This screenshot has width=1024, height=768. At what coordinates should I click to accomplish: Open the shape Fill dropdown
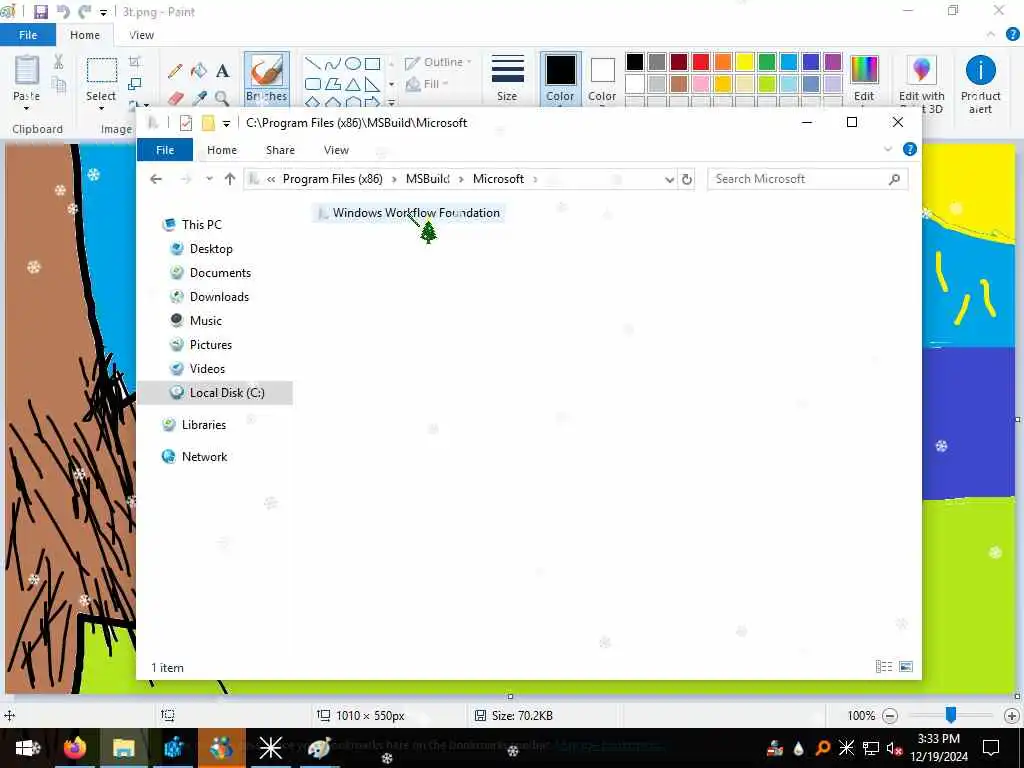427,84
